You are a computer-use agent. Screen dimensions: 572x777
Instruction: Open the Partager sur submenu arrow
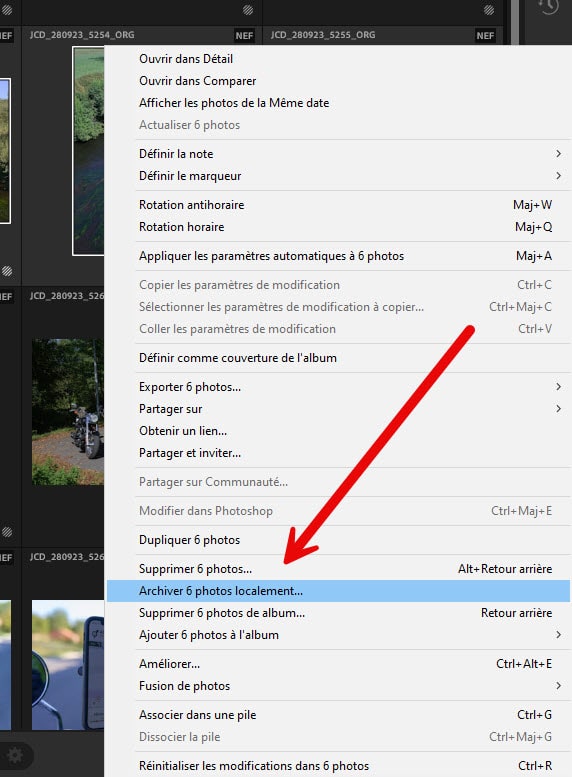[558, 408]
